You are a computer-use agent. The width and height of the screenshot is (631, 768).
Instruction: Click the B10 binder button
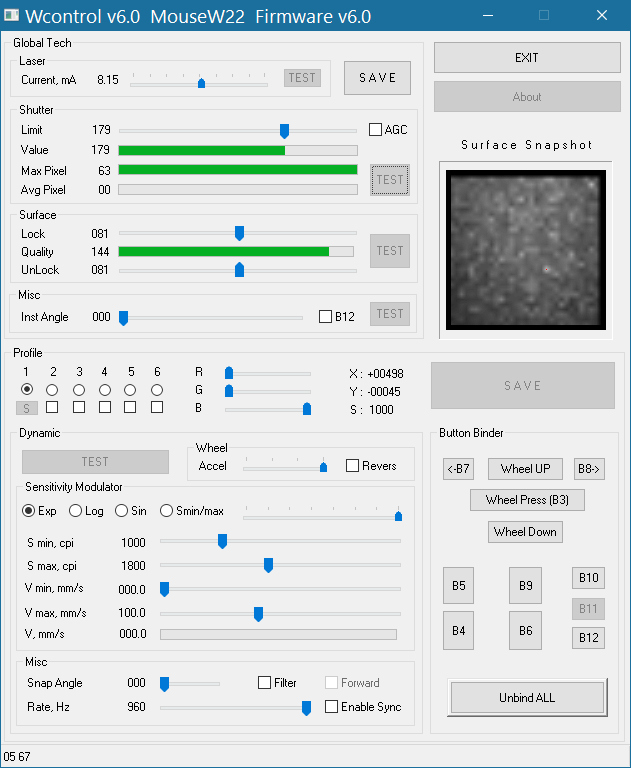[x=588, y=578]
